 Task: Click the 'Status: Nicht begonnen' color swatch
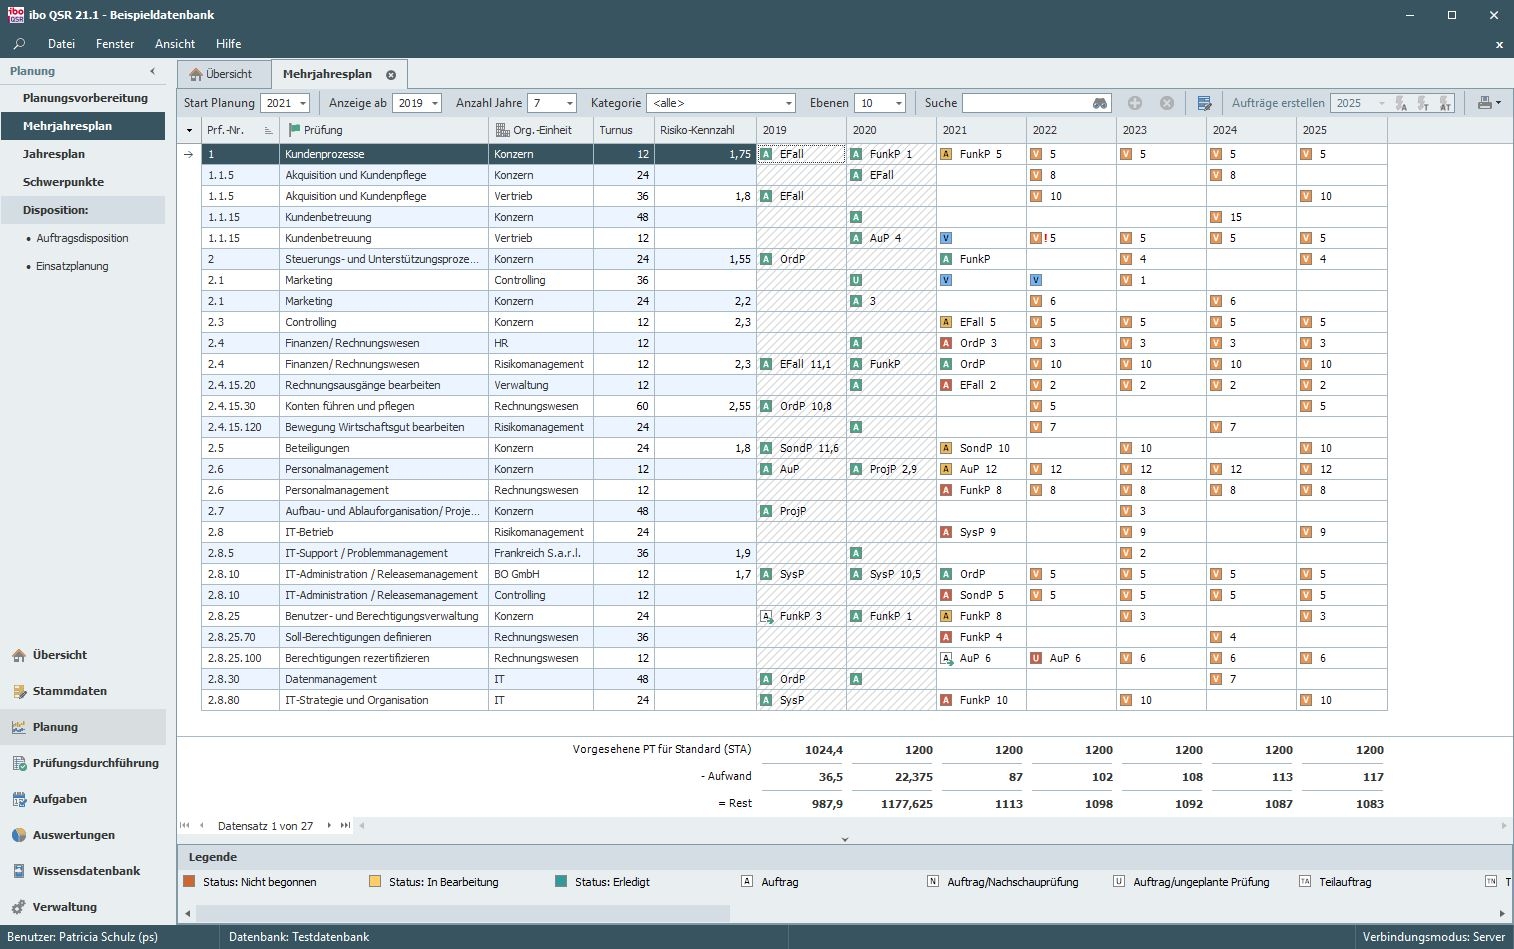click(189, 882)
